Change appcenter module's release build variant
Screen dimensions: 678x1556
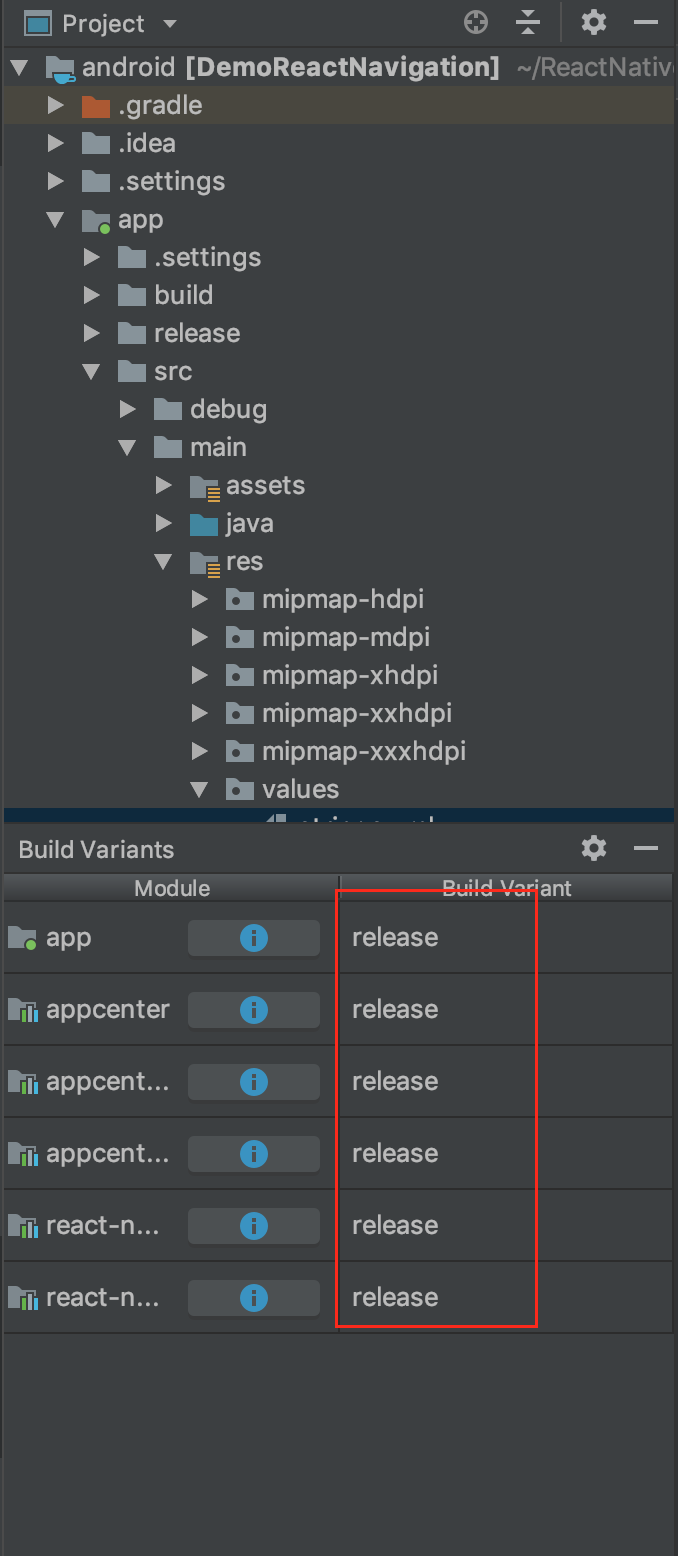(x=395, y=1010)
